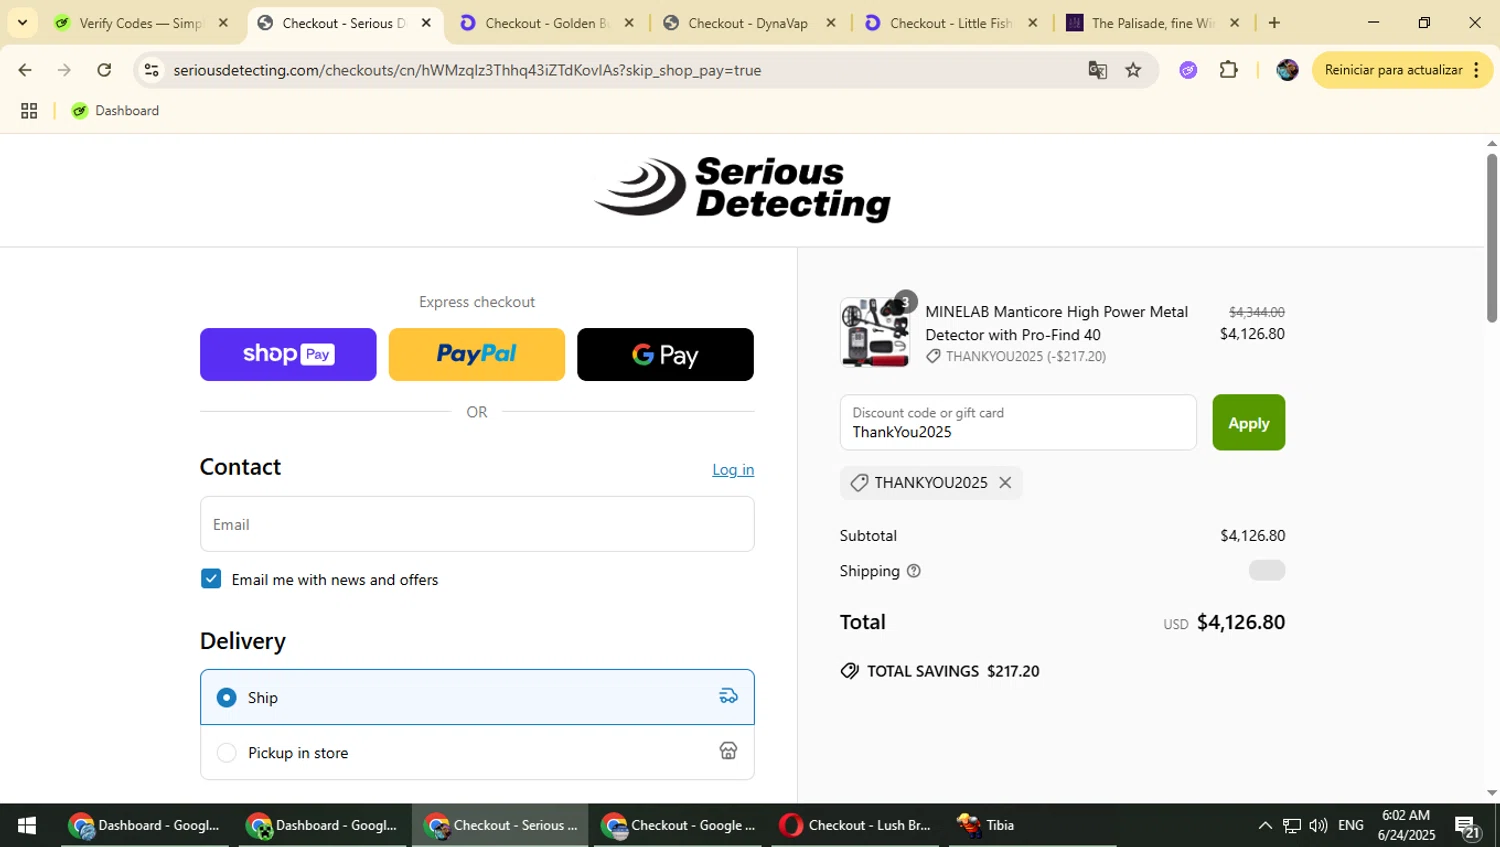The width and height of the screenshot is (1500, 847).
Task: Click the TOTAL SAVINGS $217.20 text
Action: [x=953, y=671]
